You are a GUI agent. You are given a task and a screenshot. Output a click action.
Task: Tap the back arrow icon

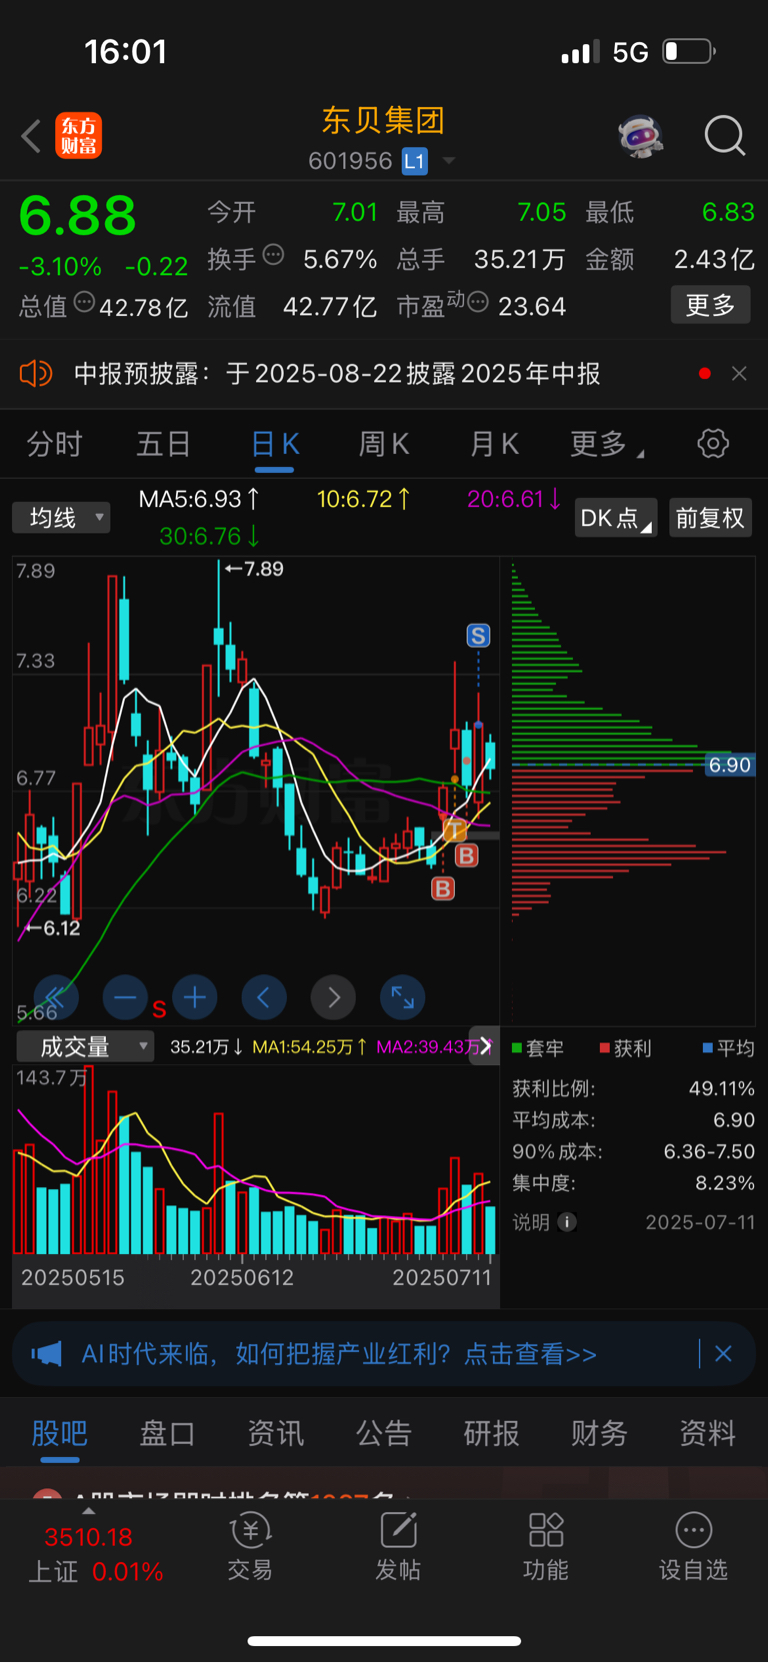click(x=32, y=136)
